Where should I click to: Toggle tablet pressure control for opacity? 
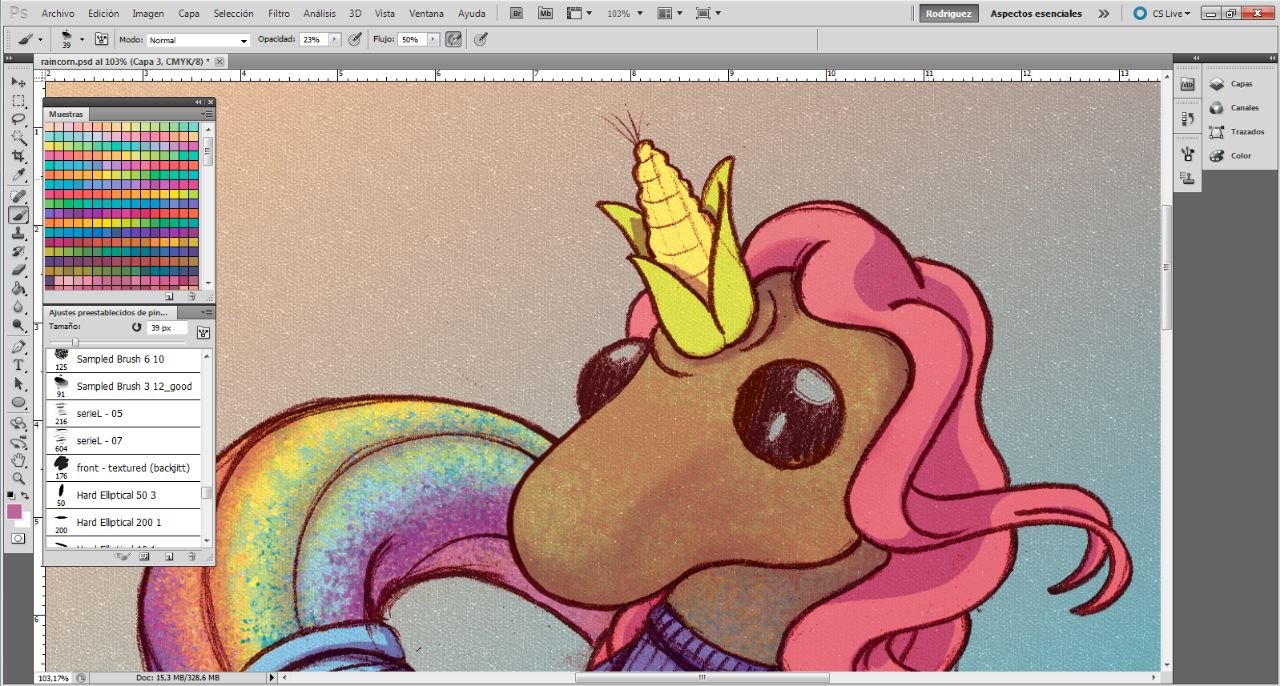pos(355,39)
